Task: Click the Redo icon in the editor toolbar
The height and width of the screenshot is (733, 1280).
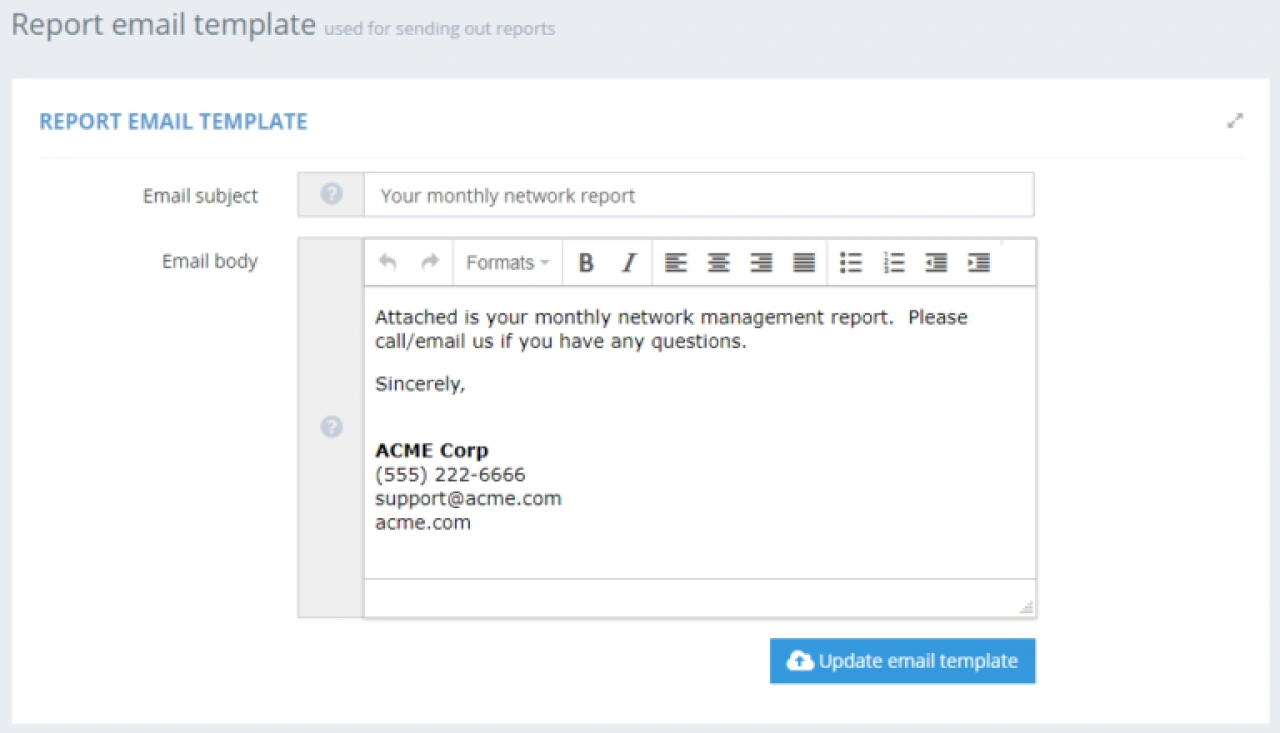Action: click(x=427, y=262)
